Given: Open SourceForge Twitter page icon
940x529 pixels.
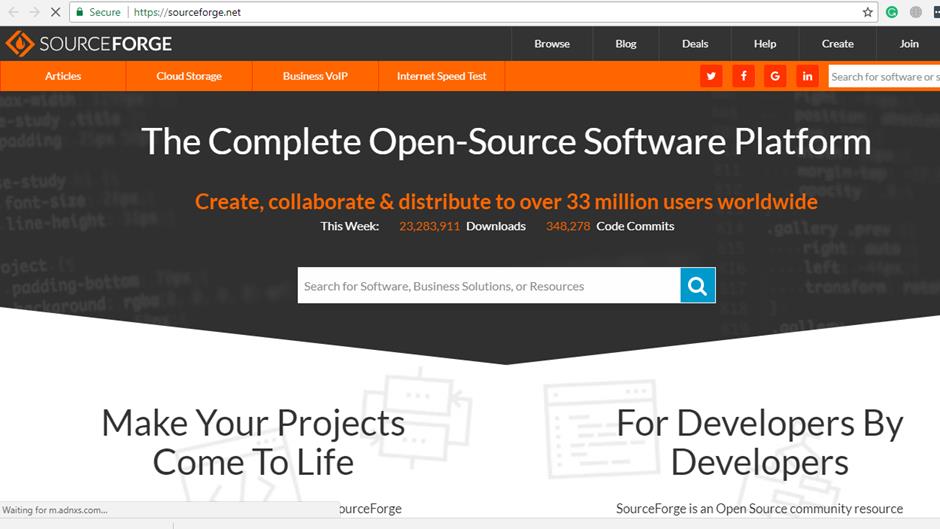Looking at the screenshot, I should pyautogui.click(x=711, y=76).
